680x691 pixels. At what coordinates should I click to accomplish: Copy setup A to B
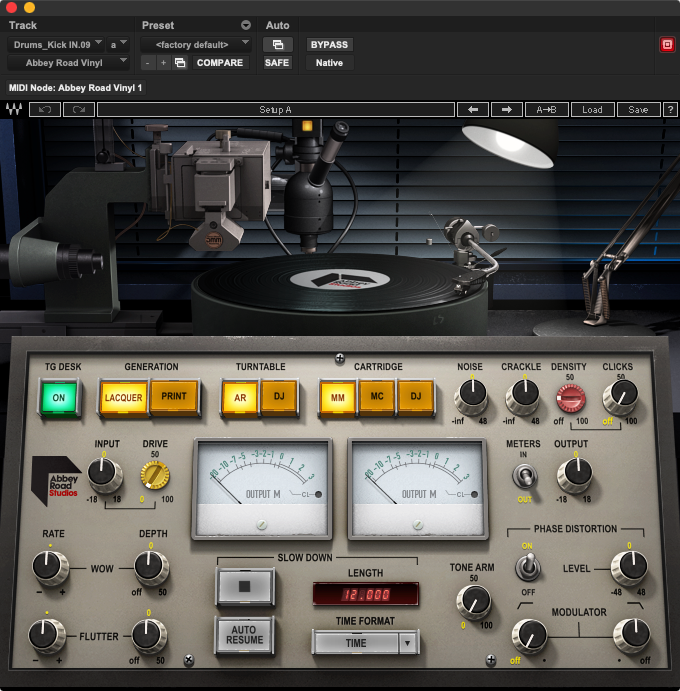click(546, 109)
